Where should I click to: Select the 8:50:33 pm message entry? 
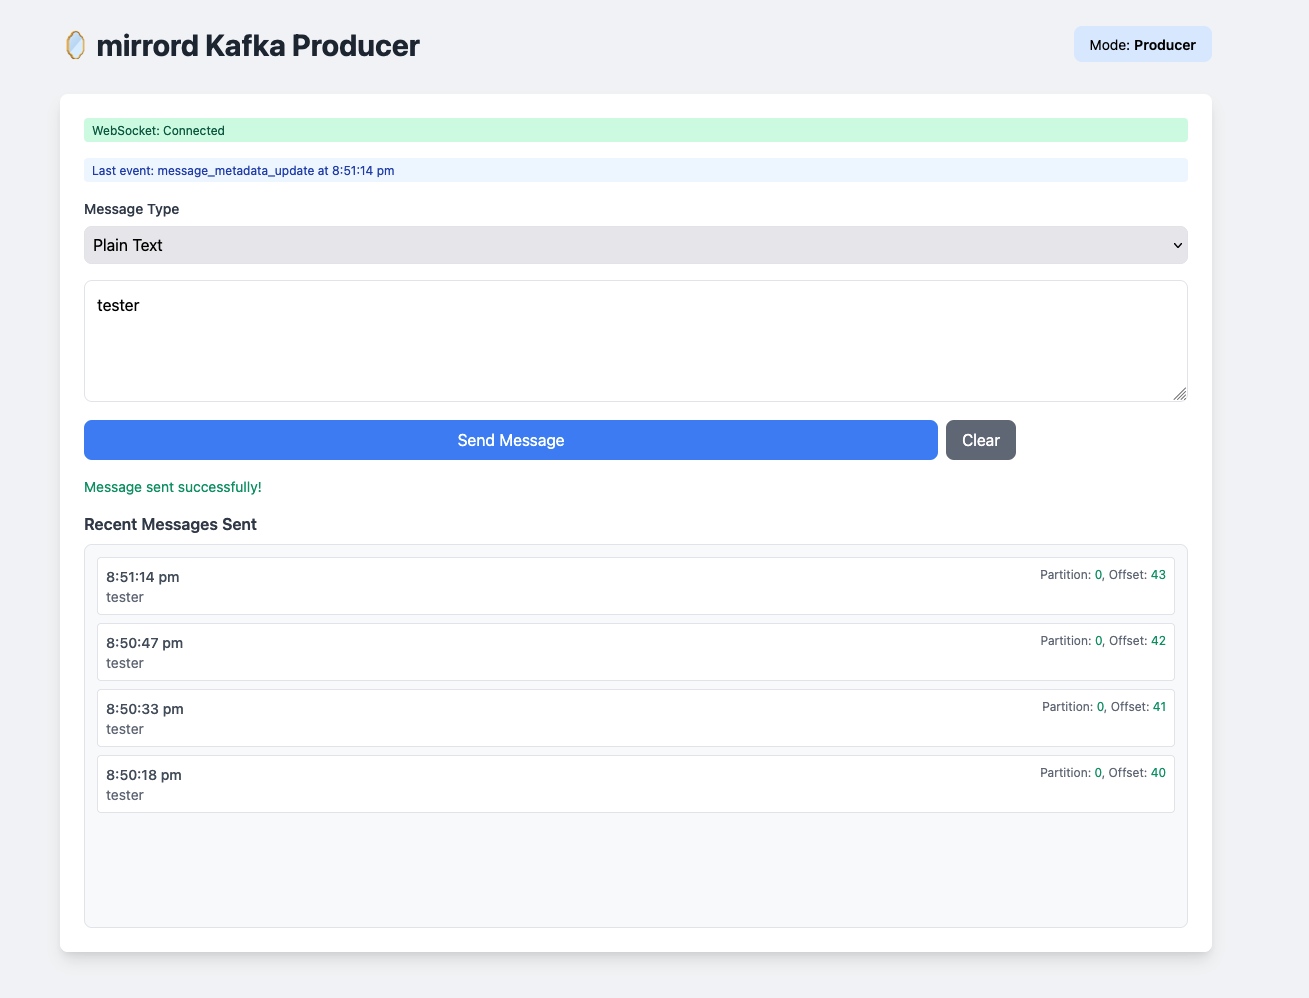coord(635,718)
